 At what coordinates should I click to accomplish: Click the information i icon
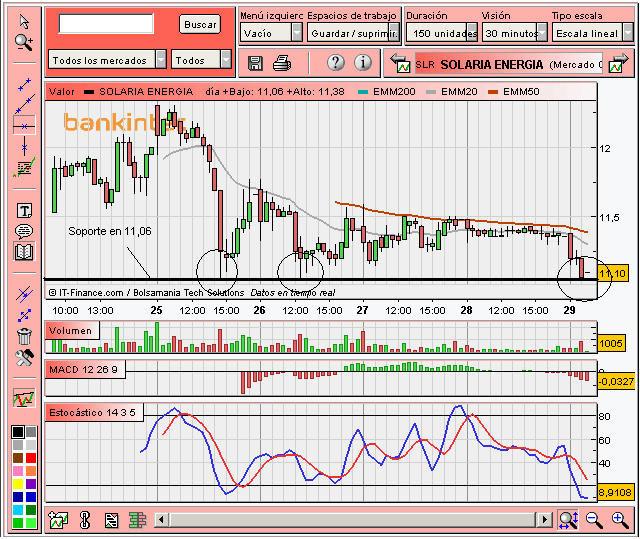click(362, 62)
